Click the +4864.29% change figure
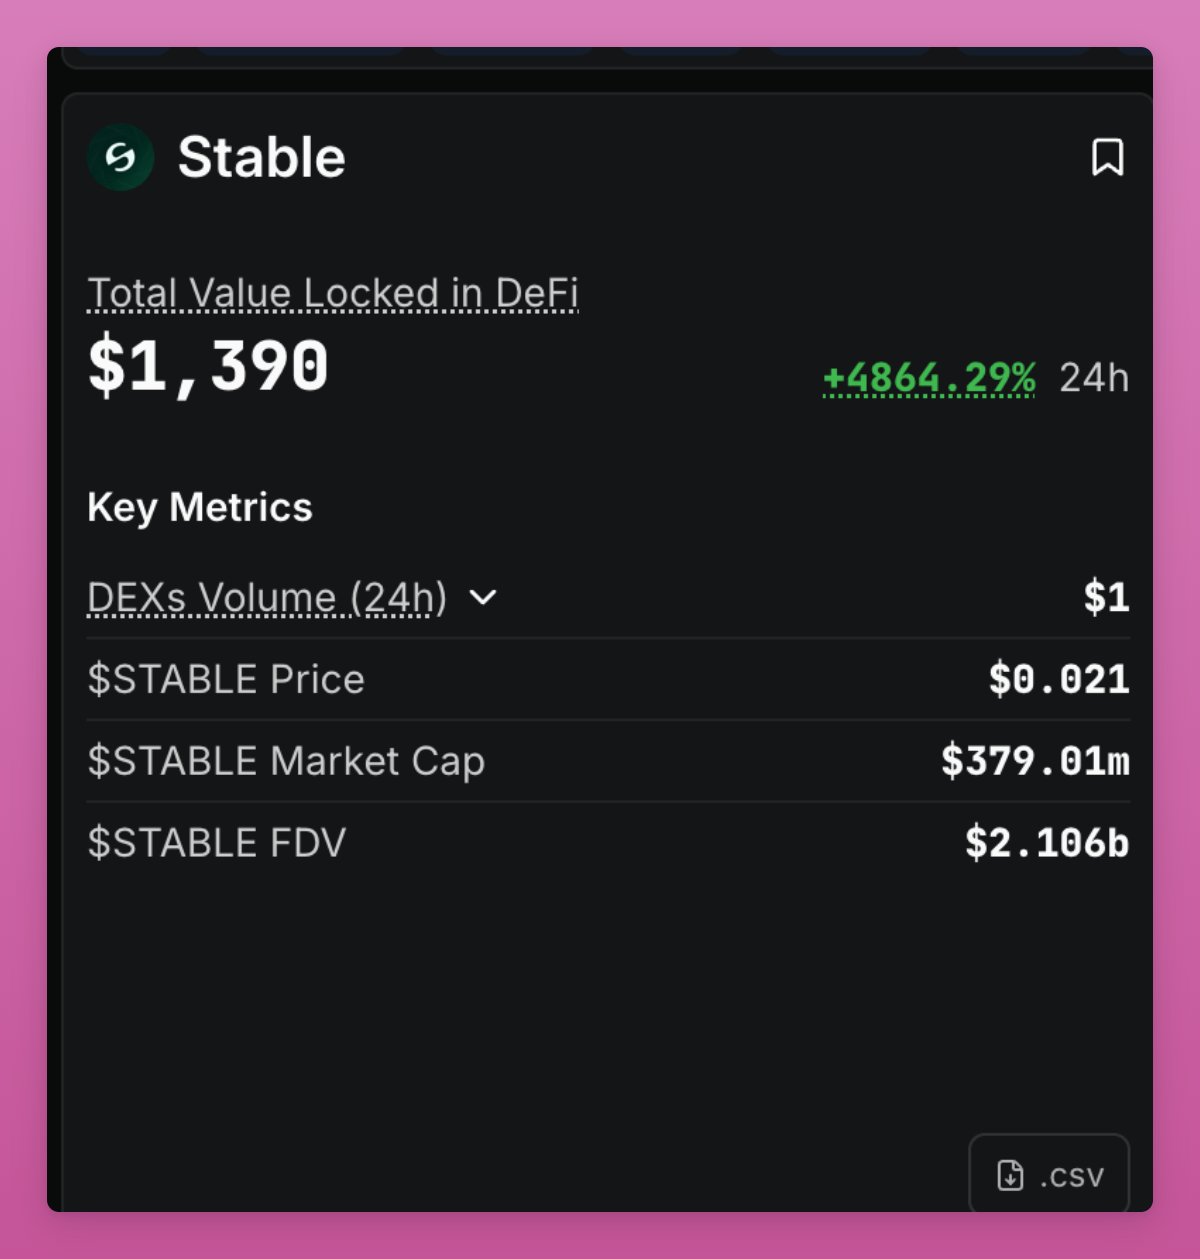The image size is (1200, 1259). (928, 378)
